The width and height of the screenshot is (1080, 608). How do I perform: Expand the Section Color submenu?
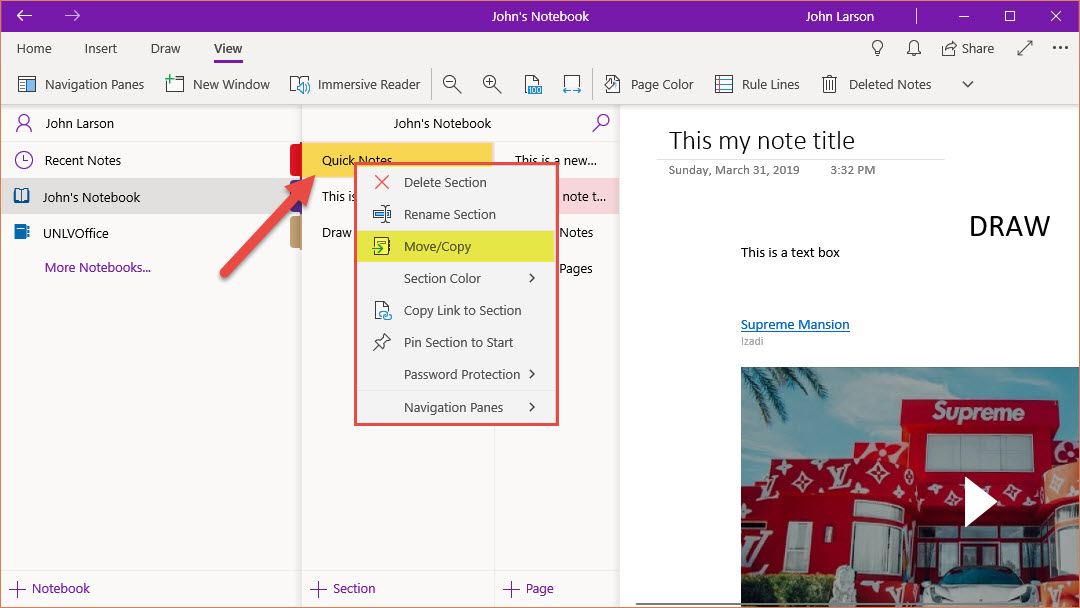click(x=456, y=278)
